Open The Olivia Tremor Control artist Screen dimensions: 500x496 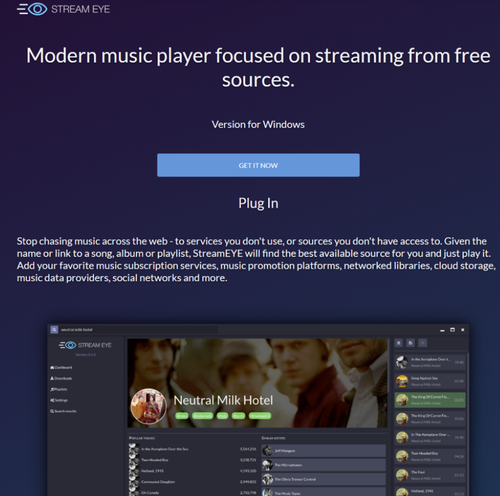click(323, 479)
